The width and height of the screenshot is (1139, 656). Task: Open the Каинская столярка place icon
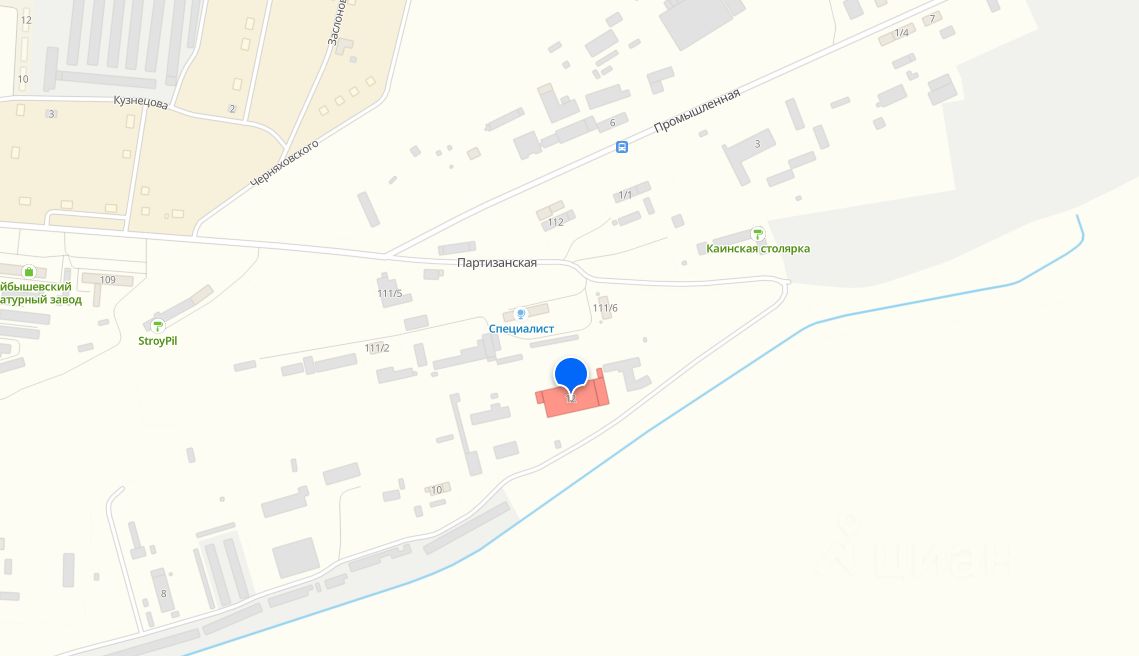pos(758,234)
